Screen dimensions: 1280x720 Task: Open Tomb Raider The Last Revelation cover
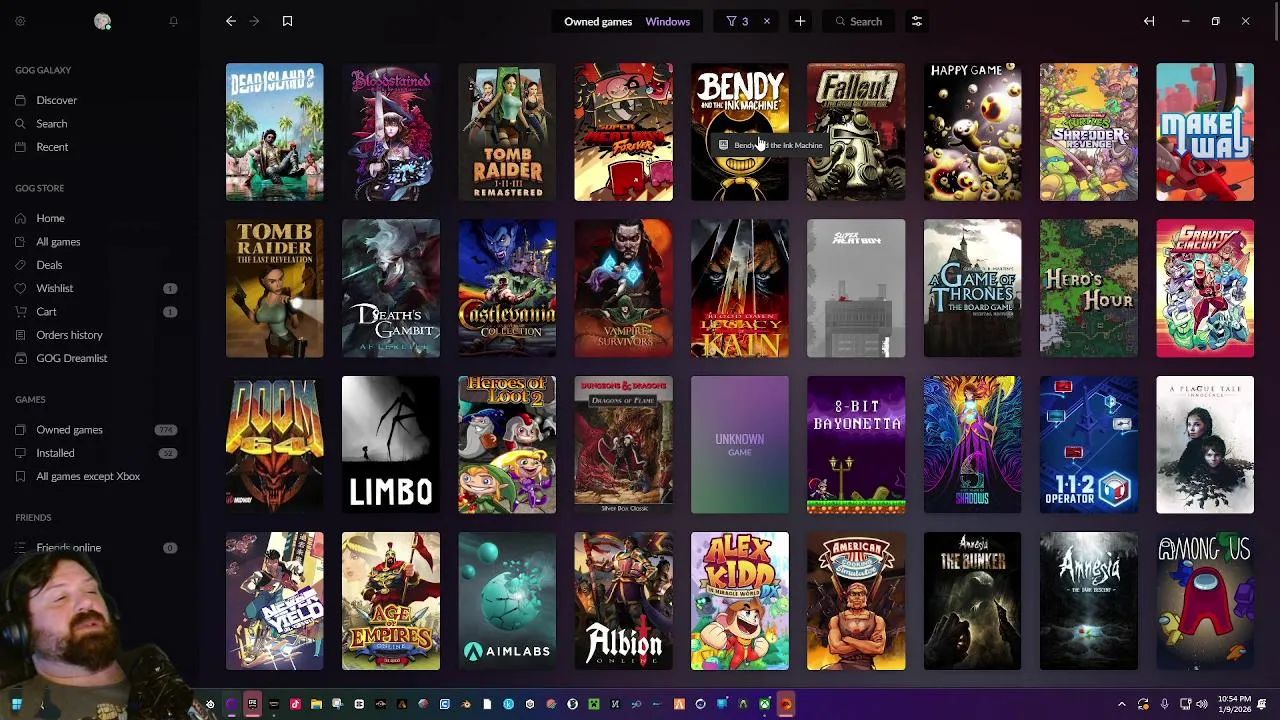pyautogui.click(x=275, y=288)
